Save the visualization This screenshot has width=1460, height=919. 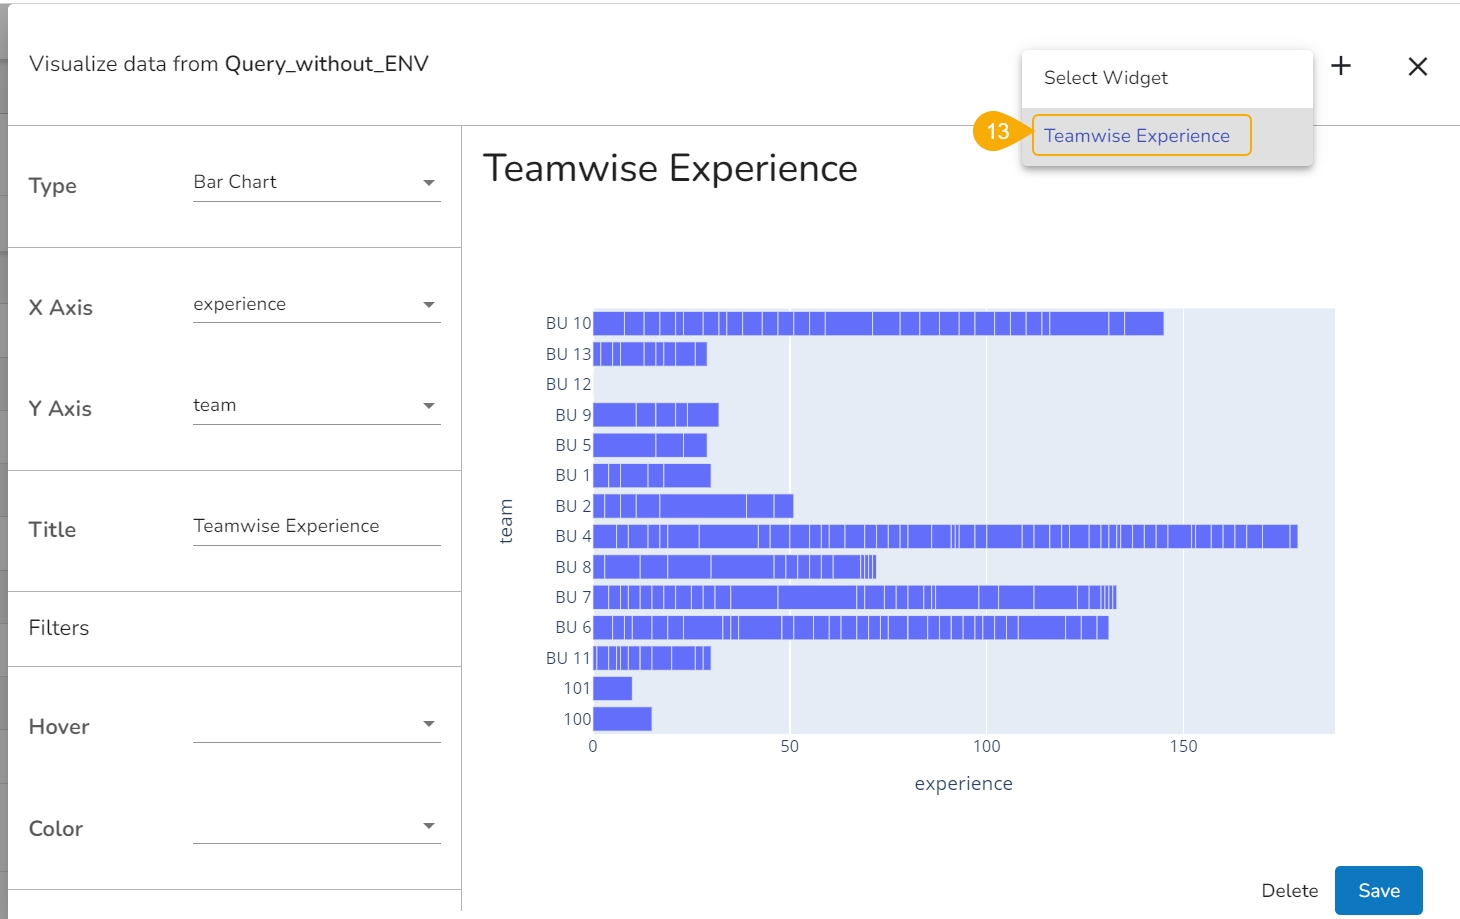[1378, 890]
